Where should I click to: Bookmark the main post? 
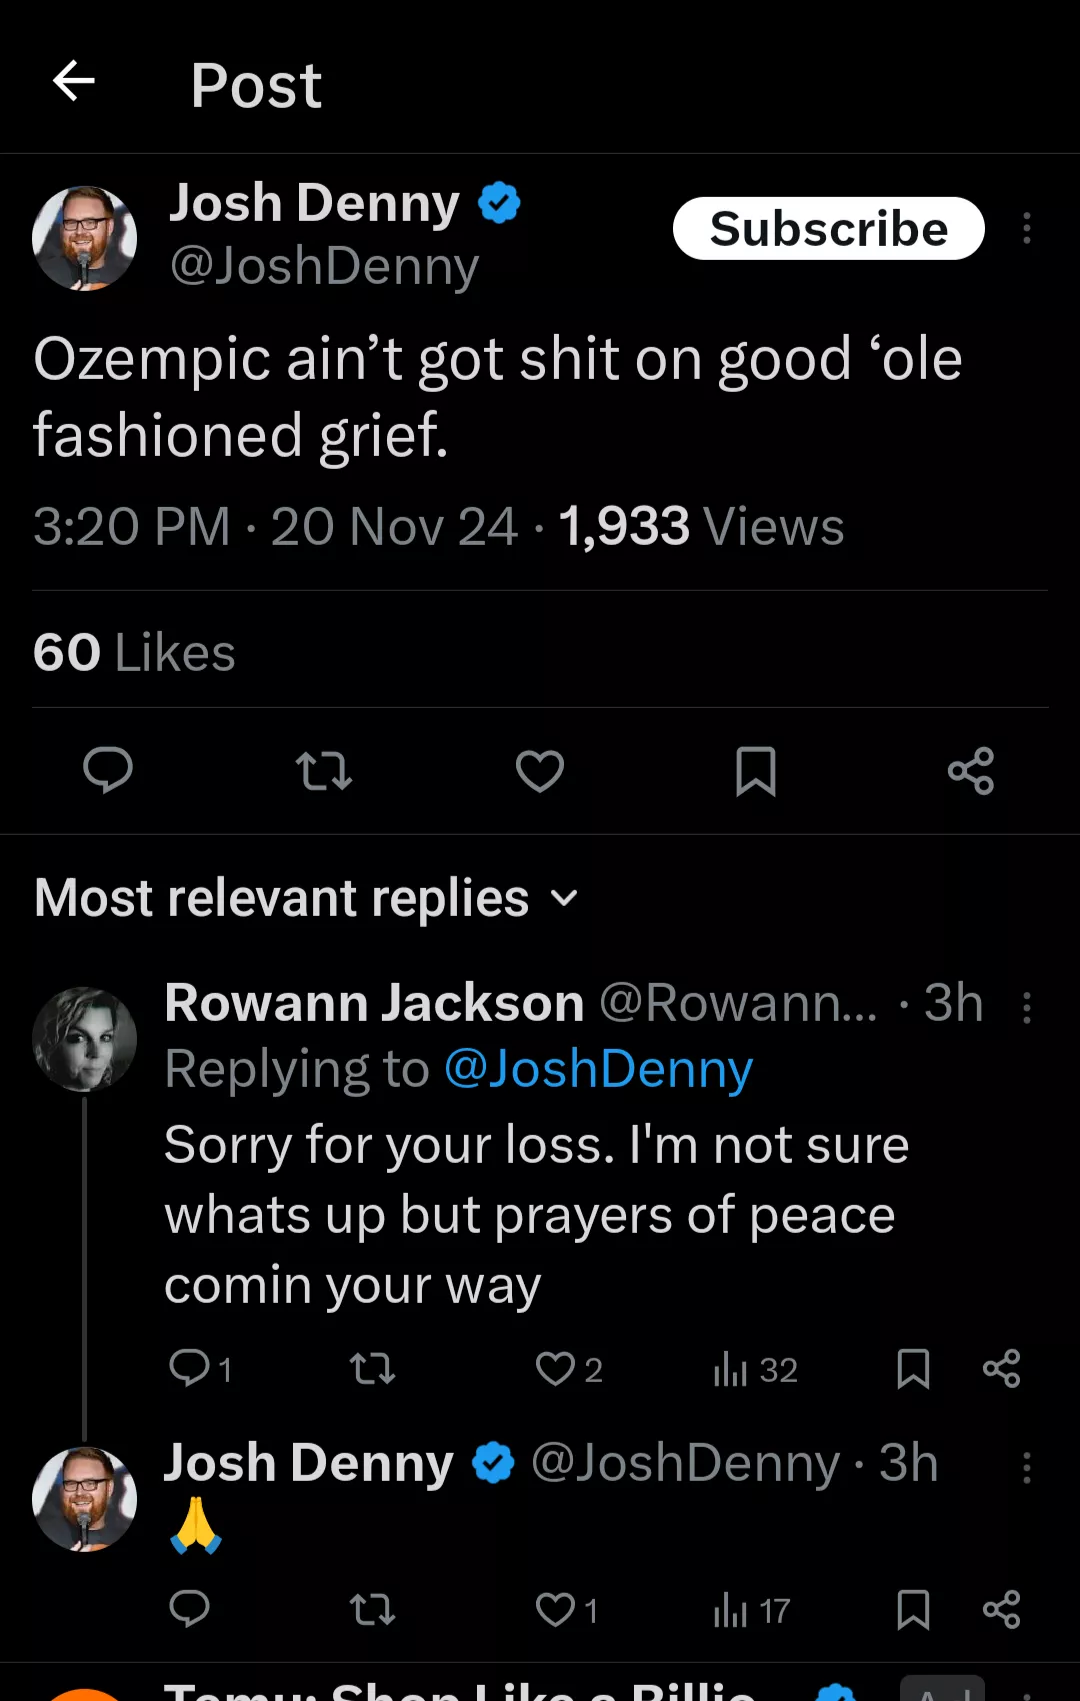(x=756, y=771)
